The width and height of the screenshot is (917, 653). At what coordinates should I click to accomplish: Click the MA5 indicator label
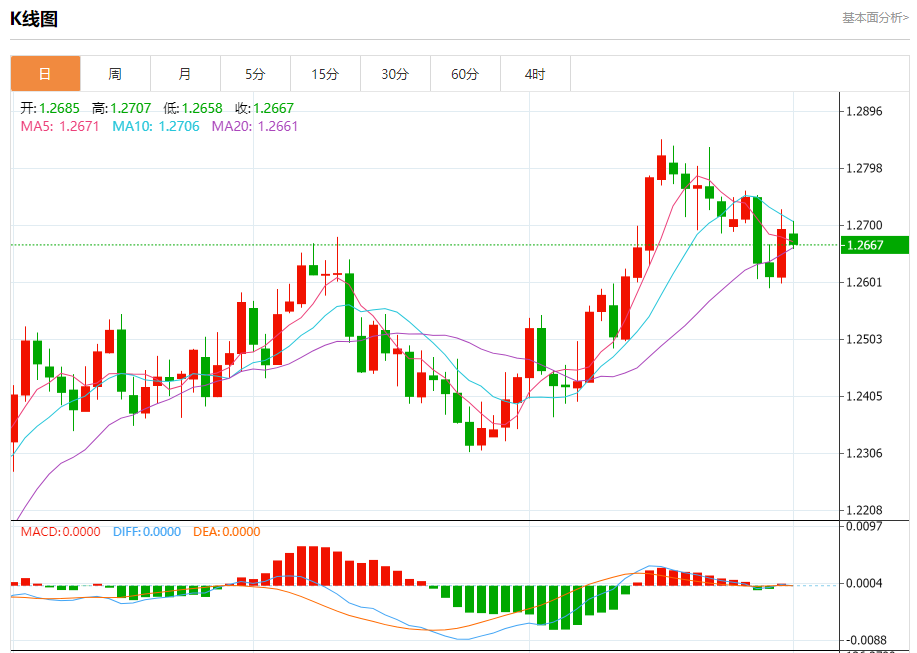60,126
